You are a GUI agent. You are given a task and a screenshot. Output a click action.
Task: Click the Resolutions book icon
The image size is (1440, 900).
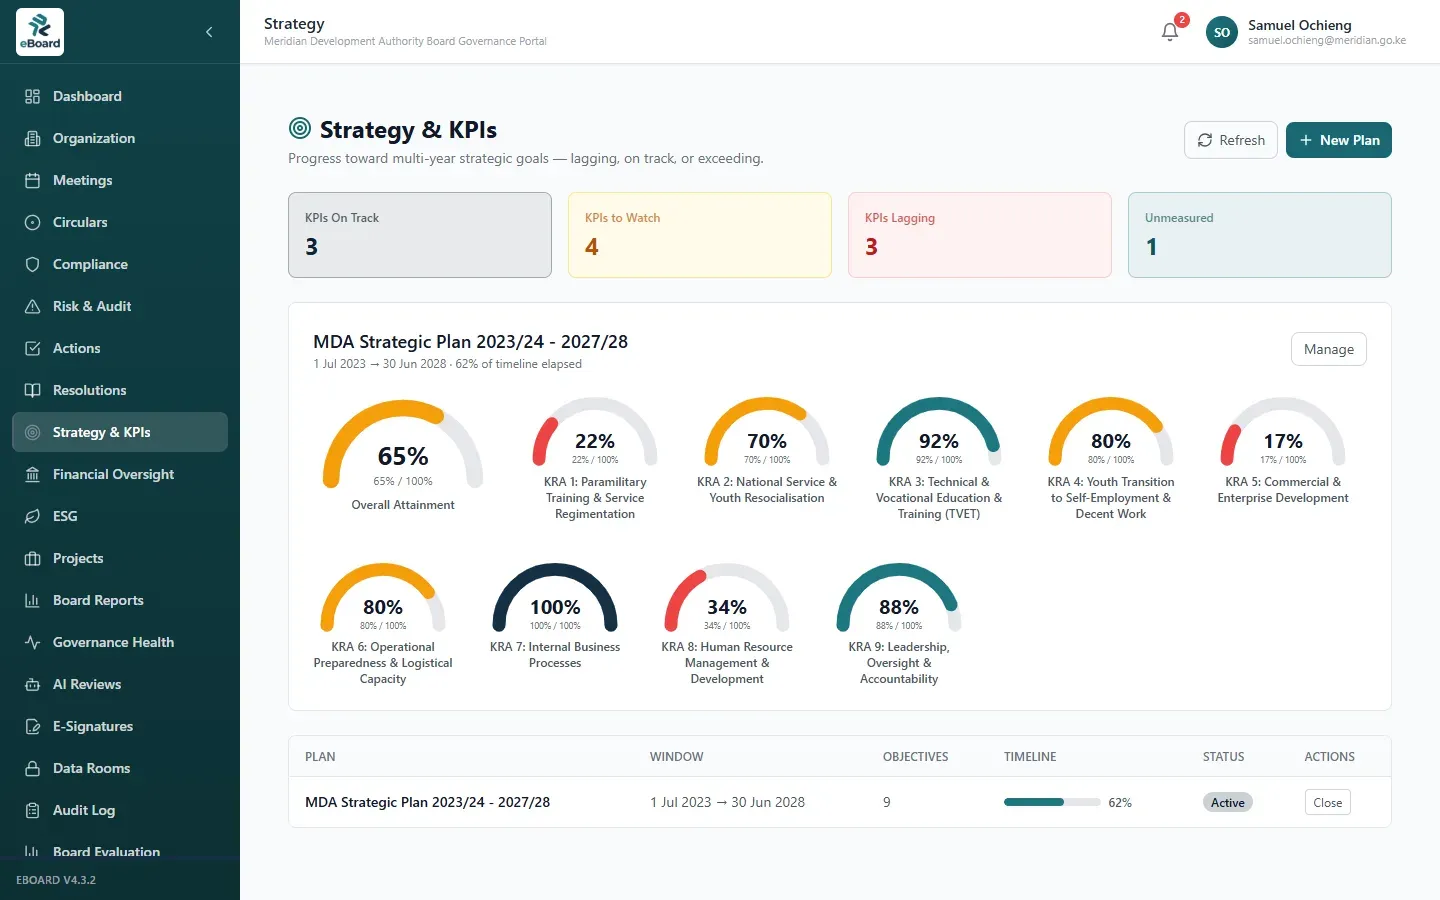[33, 390]
